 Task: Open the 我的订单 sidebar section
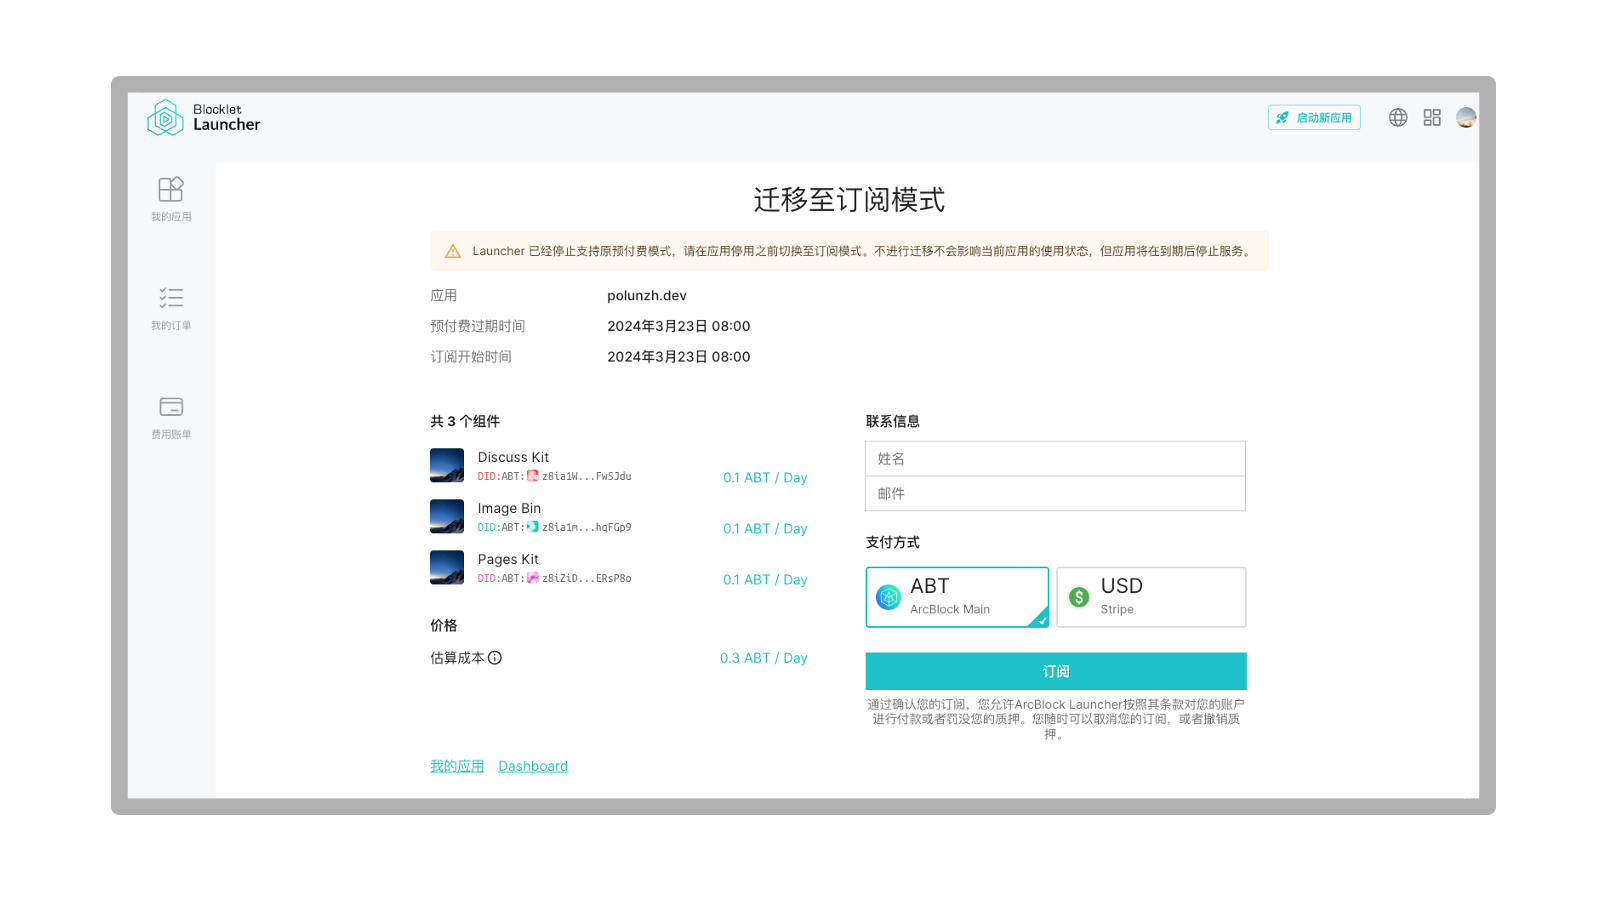(171, 305)
